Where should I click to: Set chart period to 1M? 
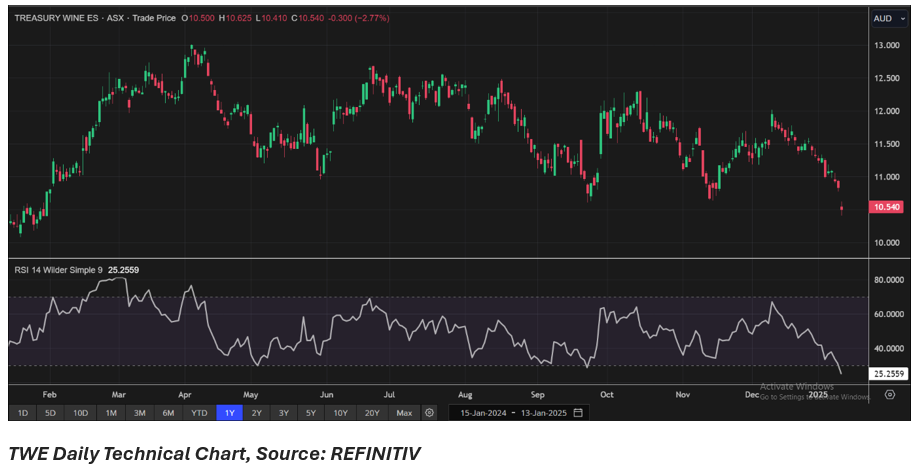pos(111,412)
